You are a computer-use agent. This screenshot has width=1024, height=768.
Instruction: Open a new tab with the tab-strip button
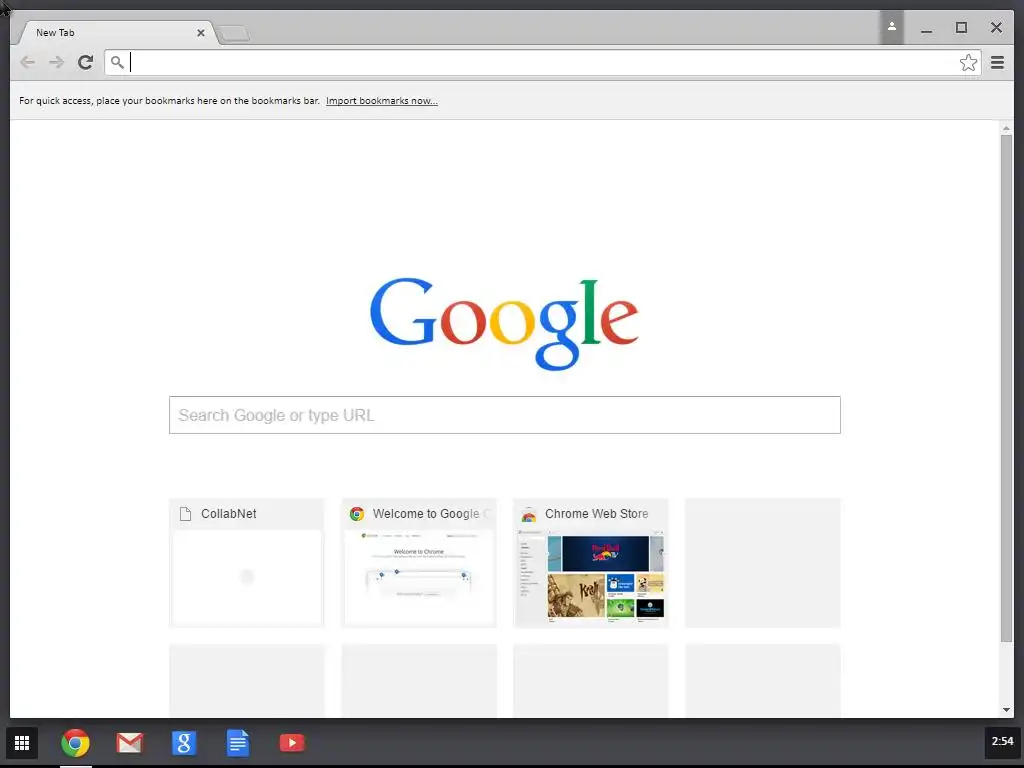pos(233,33)
